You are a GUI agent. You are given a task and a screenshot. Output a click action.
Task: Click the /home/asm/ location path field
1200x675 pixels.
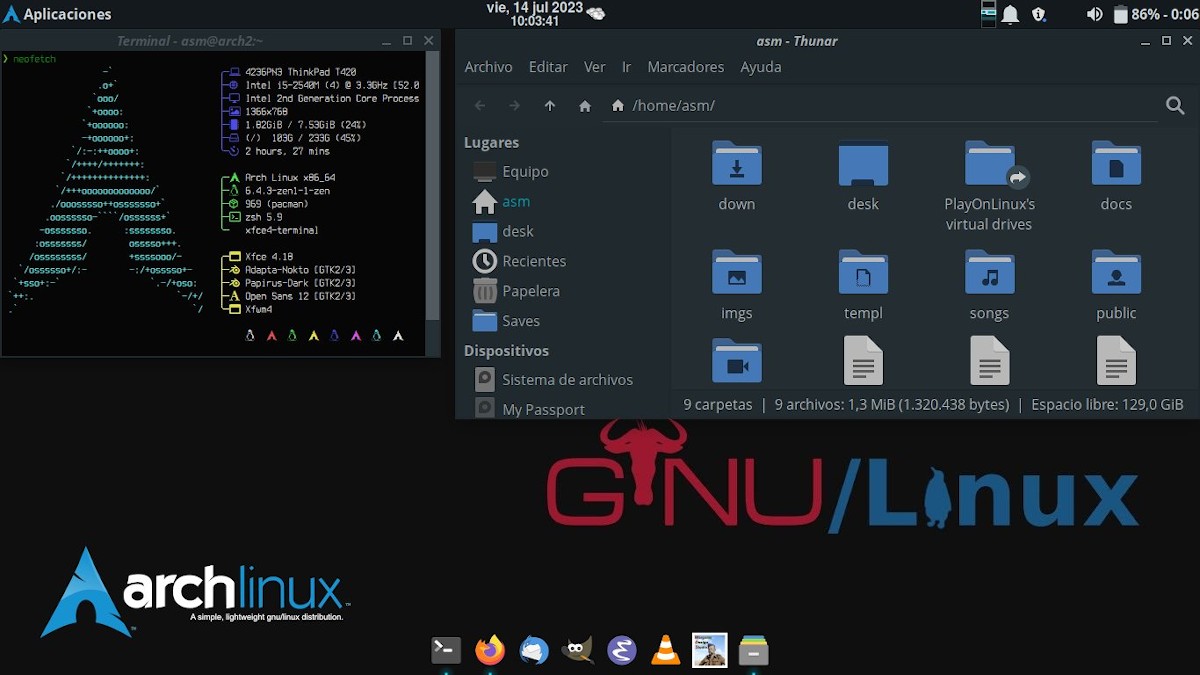[x=880, y=105]
